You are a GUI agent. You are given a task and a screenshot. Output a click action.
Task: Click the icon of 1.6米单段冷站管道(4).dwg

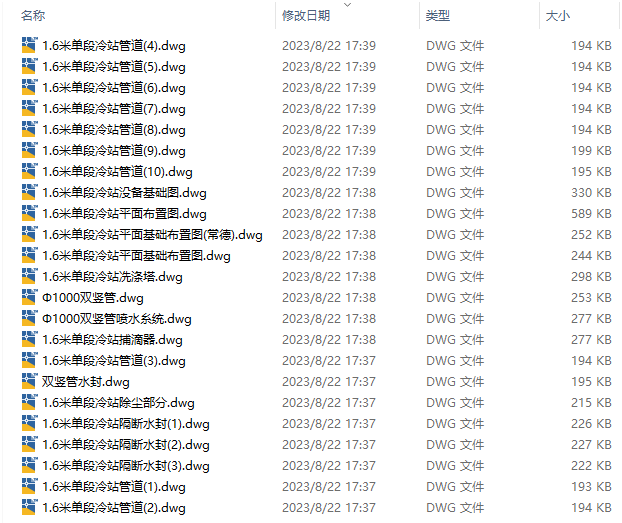pyautogui.click(x=29, y=45)
